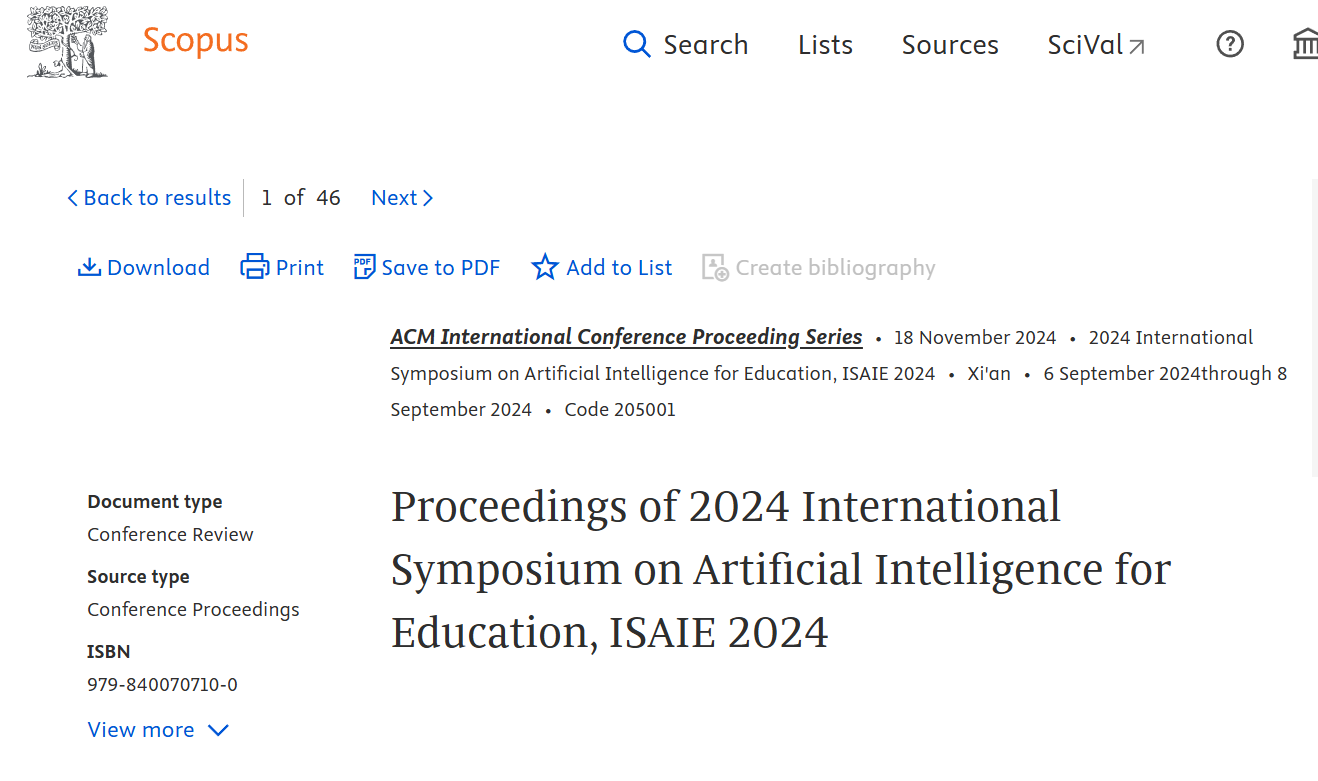Expand View more details
1318x781 pixels.
pos(158,730)
